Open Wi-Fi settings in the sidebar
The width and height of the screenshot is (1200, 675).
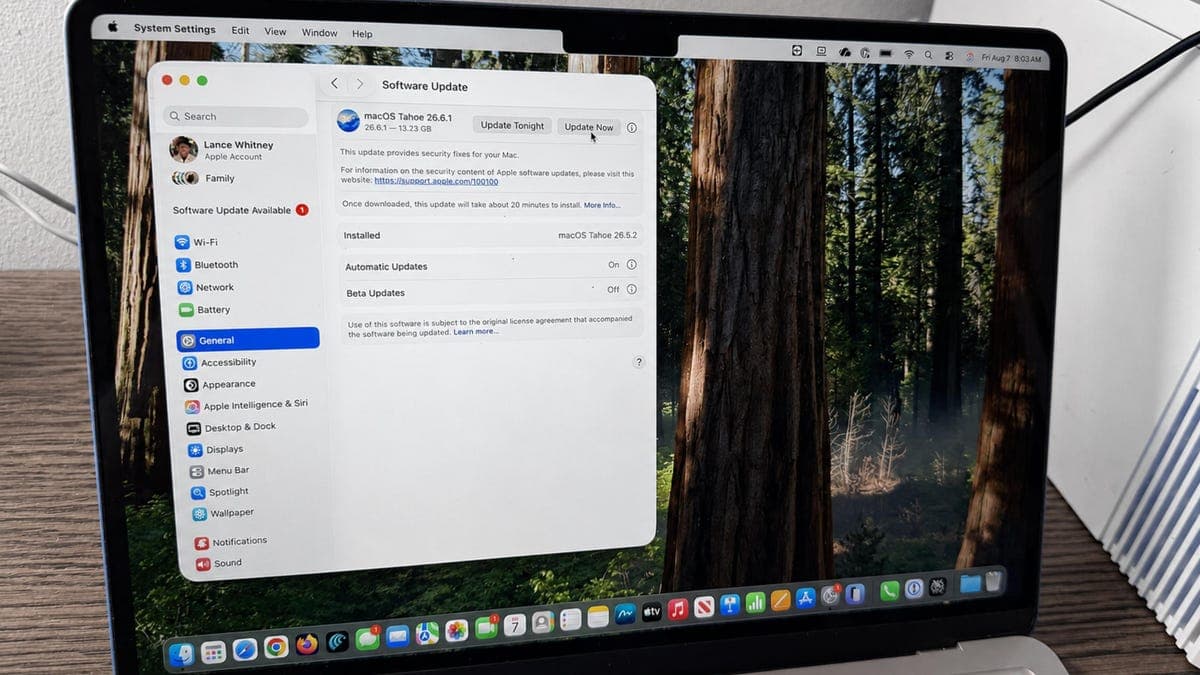coord(196,242)
